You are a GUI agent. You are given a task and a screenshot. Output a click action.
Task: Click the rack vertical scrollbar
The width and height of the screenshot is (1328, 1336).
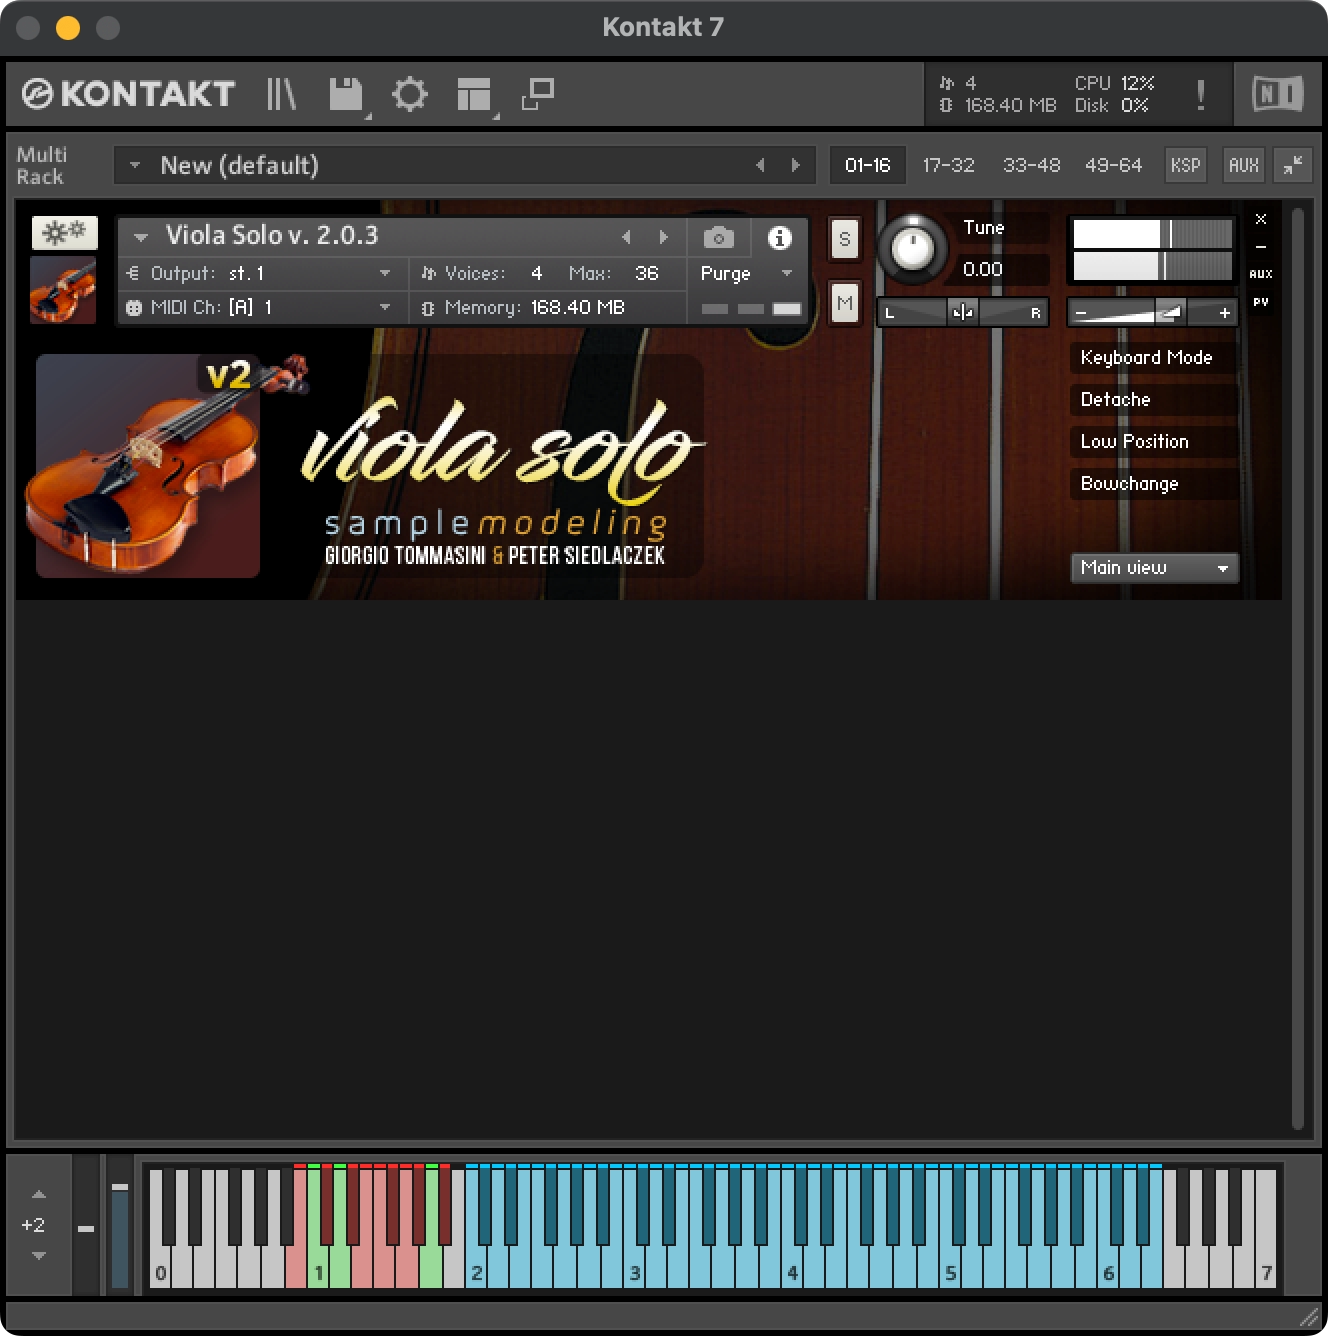coord(1298,668)
